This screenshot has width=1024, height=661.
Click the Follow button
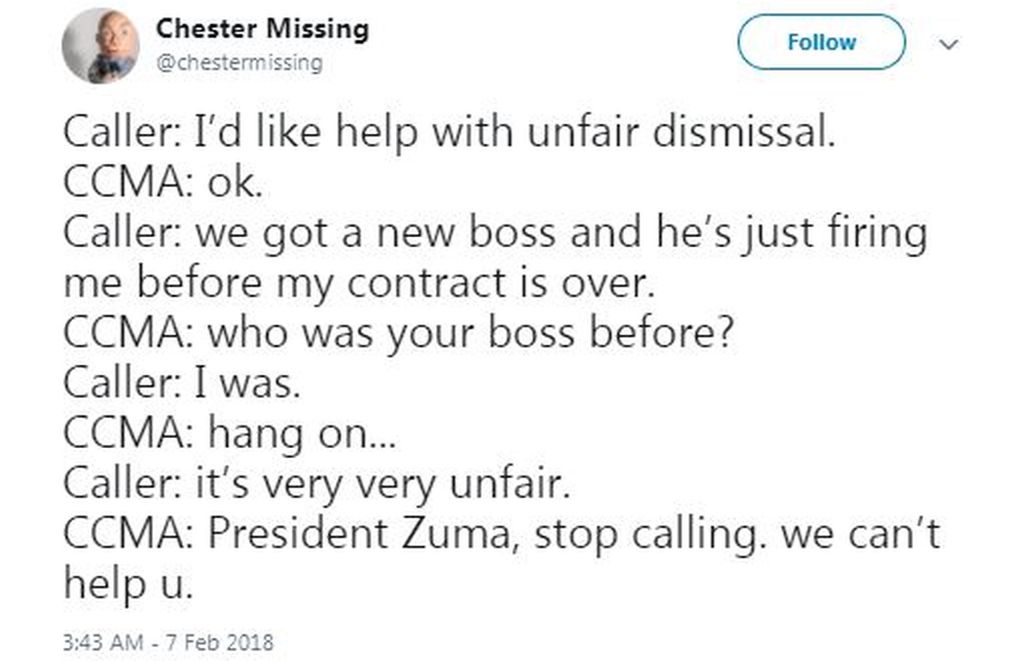tap(821, 43)
